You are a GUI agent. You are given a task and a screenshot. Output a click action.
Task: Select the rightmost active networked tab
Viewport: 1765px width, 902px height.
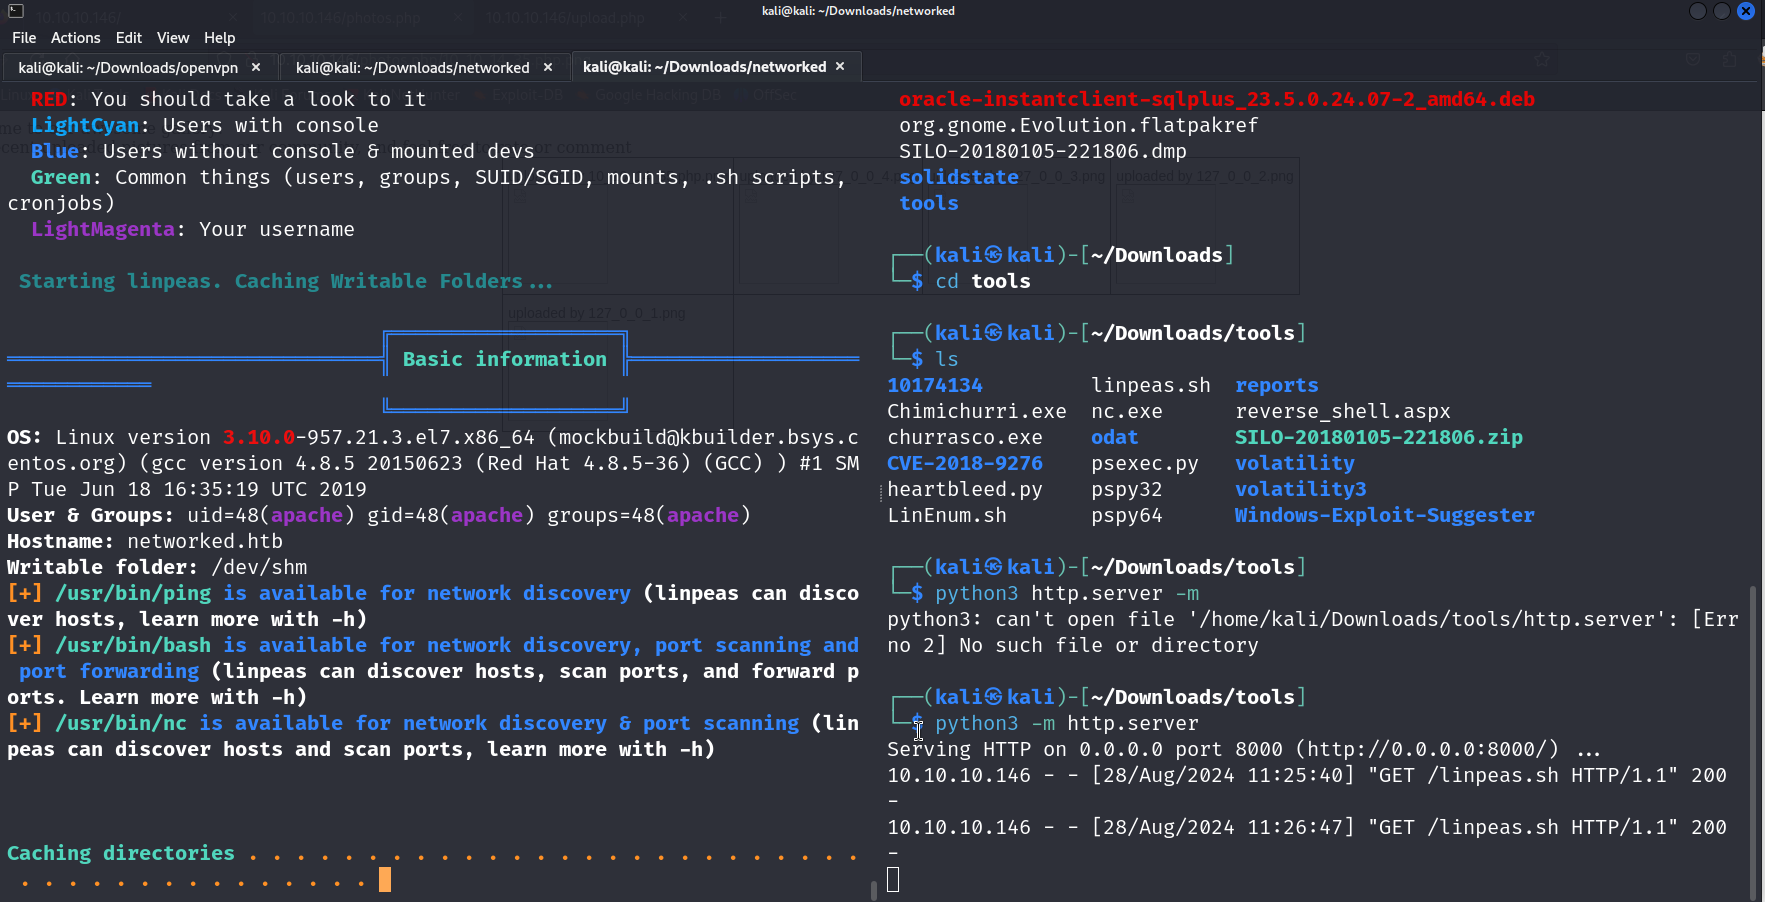704,67
